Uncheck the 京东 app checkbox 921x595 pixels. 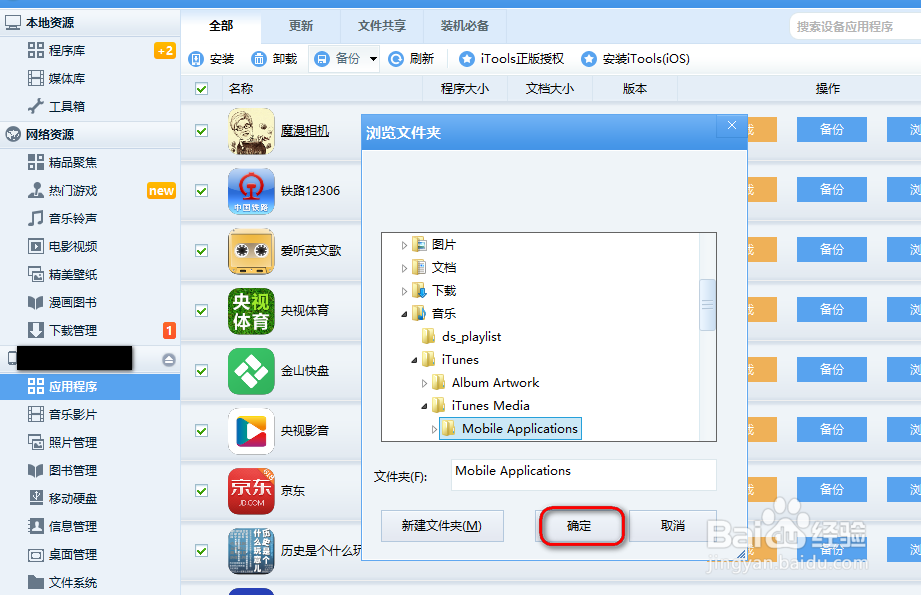tap(201, 491)
